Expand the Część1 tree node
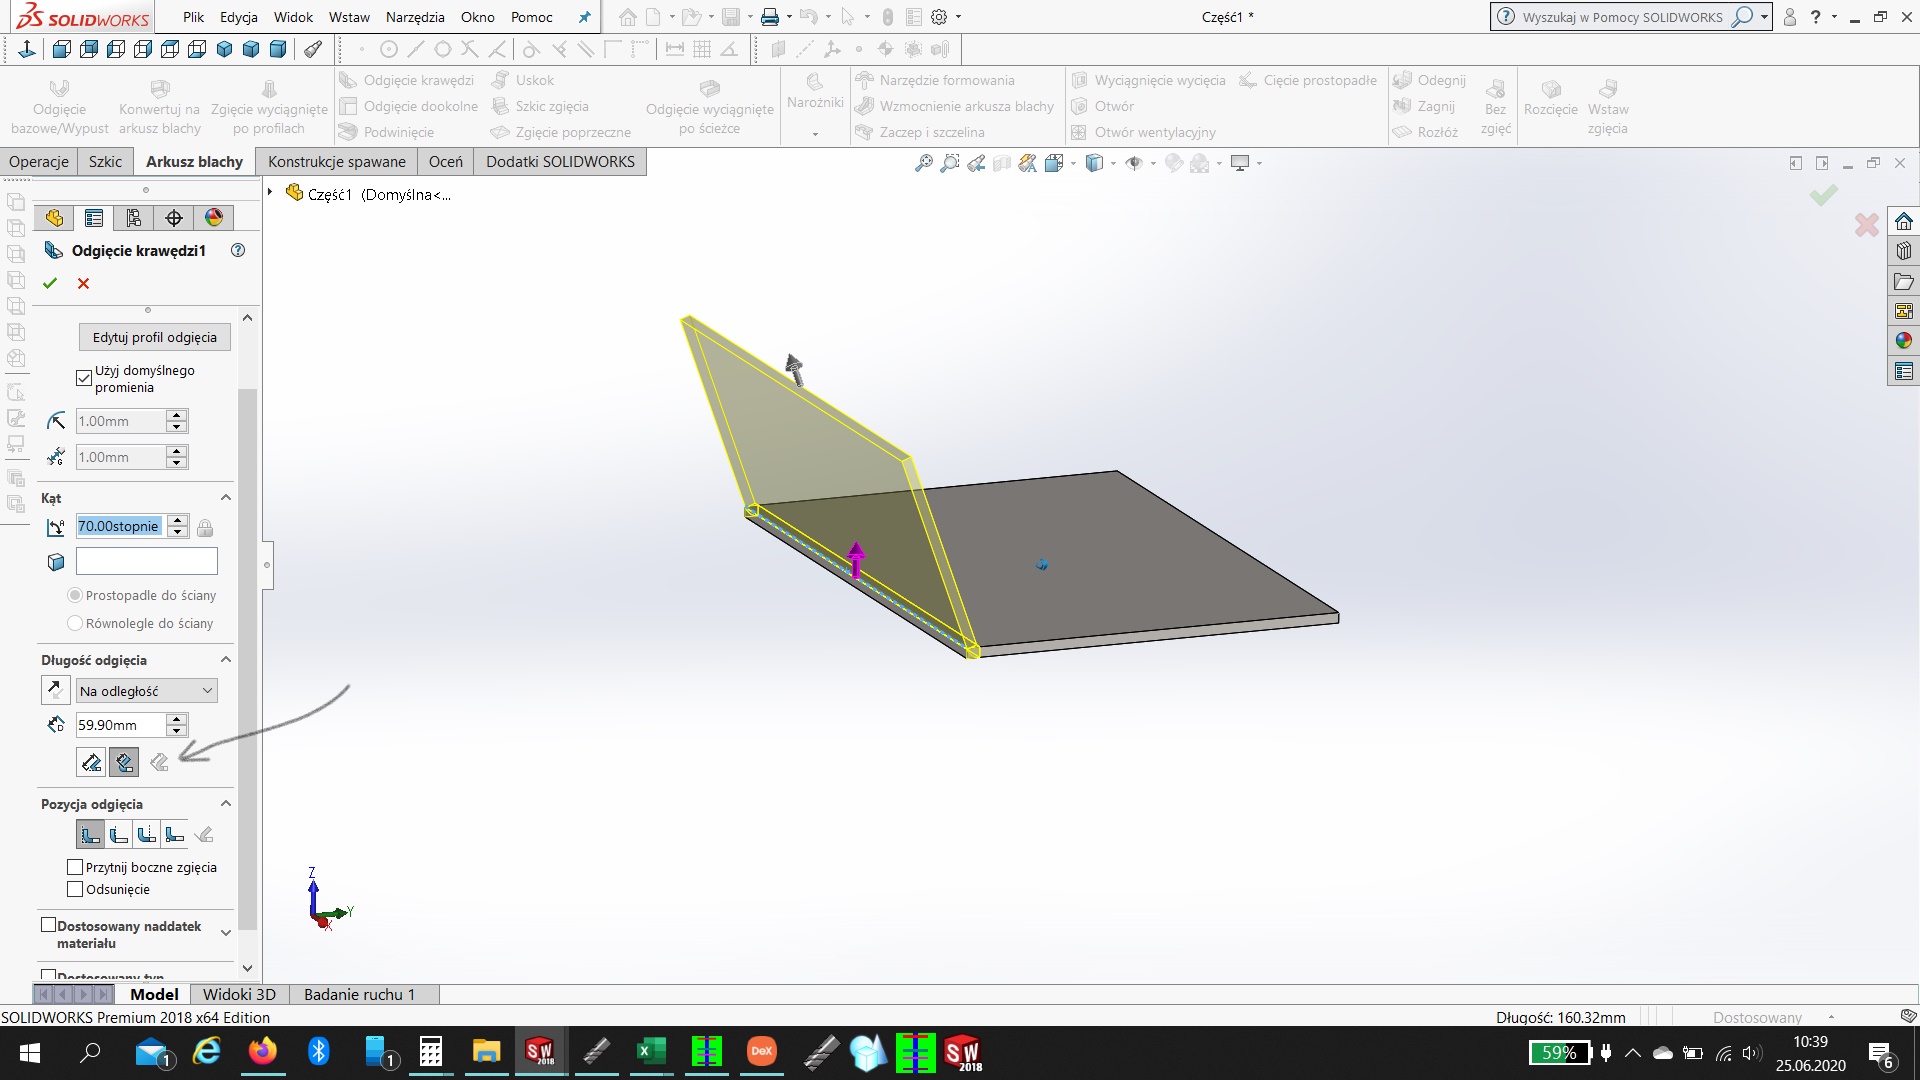This screenshot has height=1080, width=1920. pyautogui.click(x=270, y=192)
